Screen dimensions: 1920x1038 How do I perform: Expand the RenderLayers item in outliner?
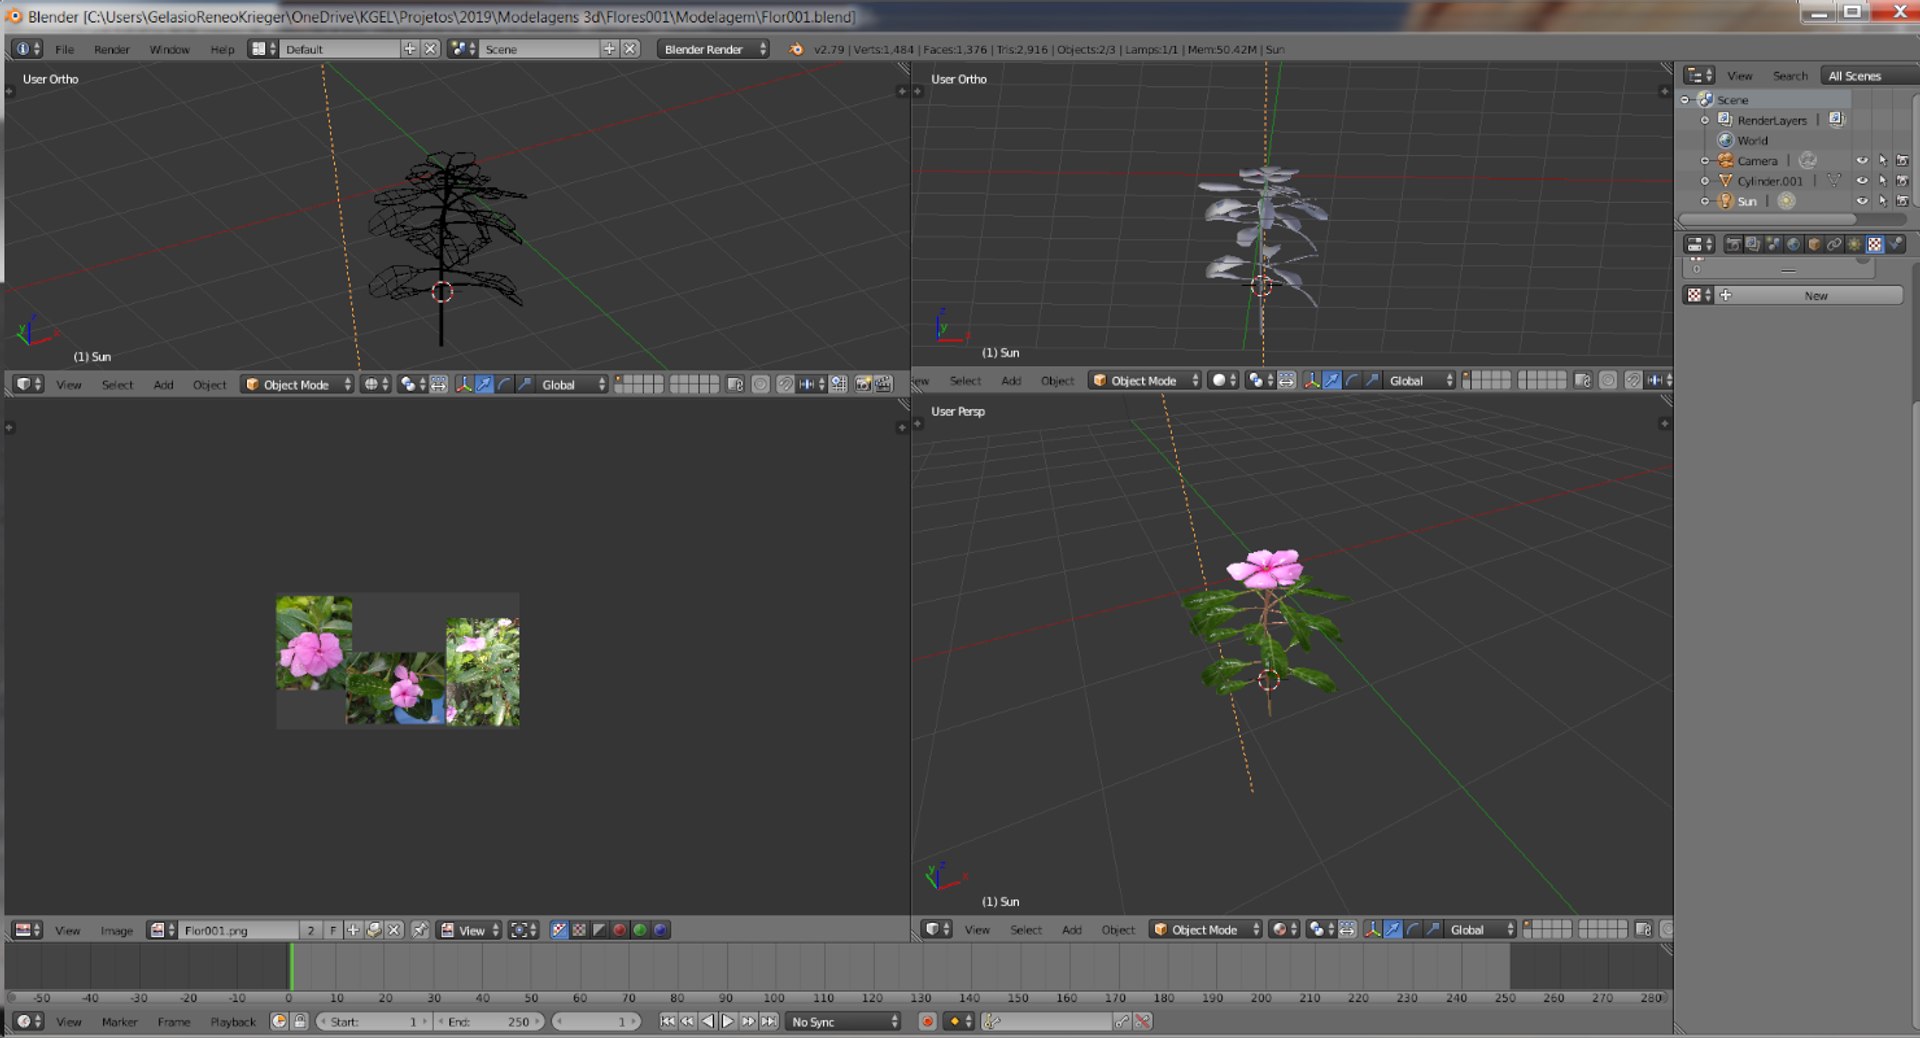pos(1705,120)
